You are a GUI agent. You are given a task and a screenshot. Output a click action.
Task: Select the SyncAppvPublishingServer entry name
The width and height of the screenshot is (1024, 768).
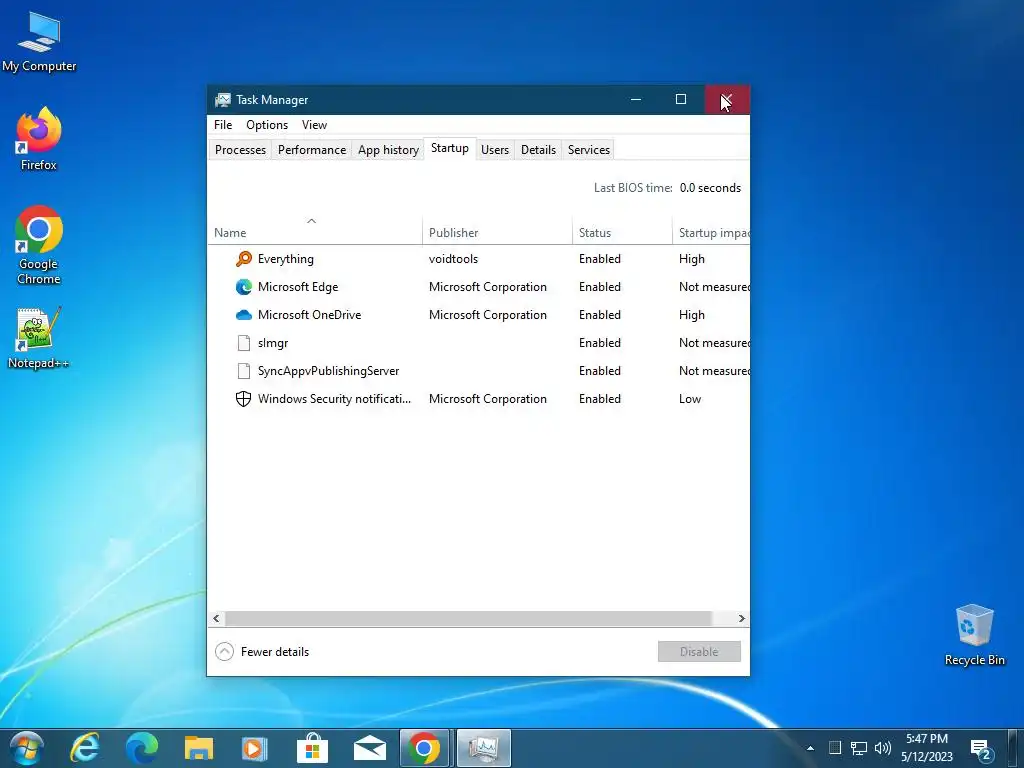click(328, 371)
